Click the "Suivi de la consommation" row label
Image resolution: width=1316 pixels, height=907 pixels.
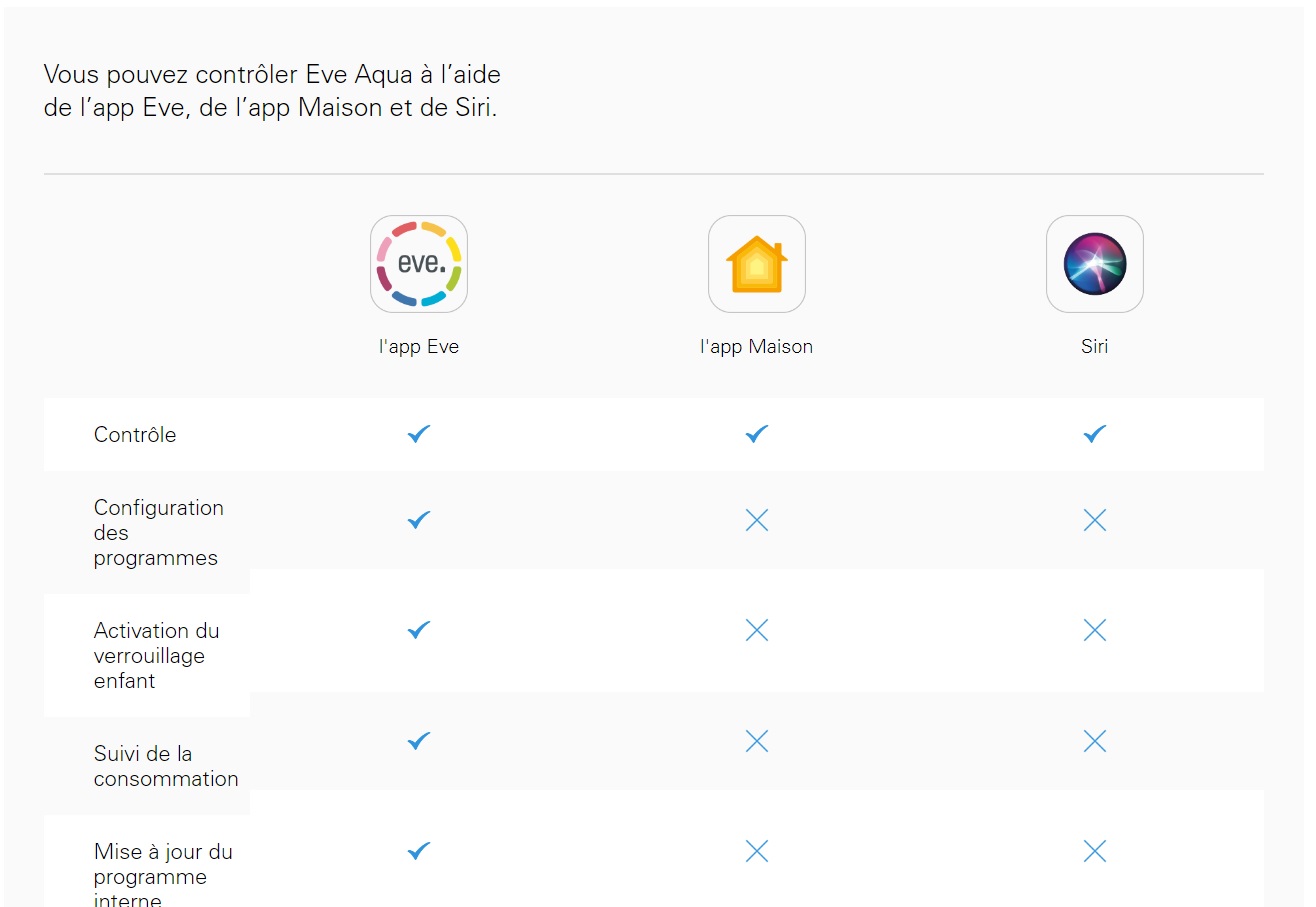tap(166, 766)
